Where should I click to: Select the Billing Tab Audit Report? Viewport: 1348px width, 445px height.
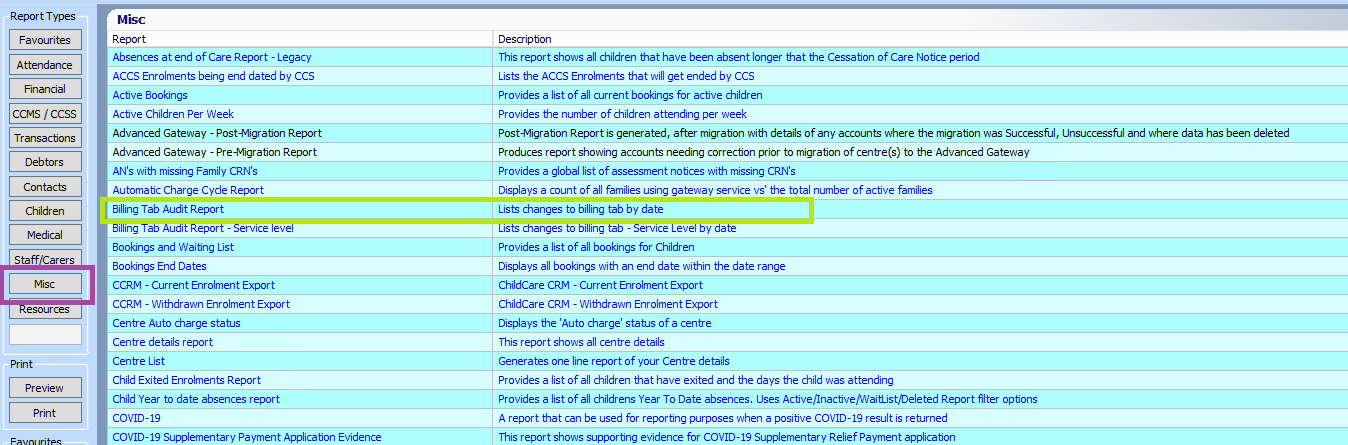click(168, 210)
